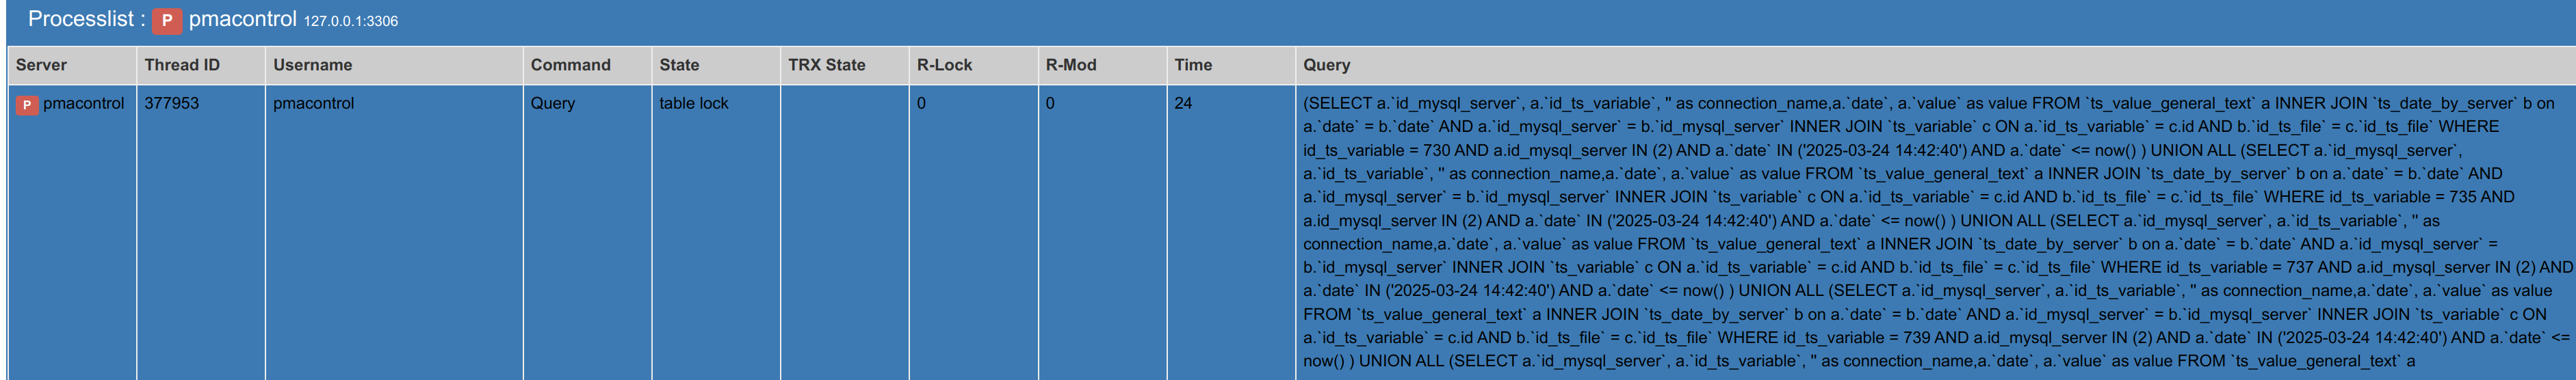Click the Command column header

(570, 65)
